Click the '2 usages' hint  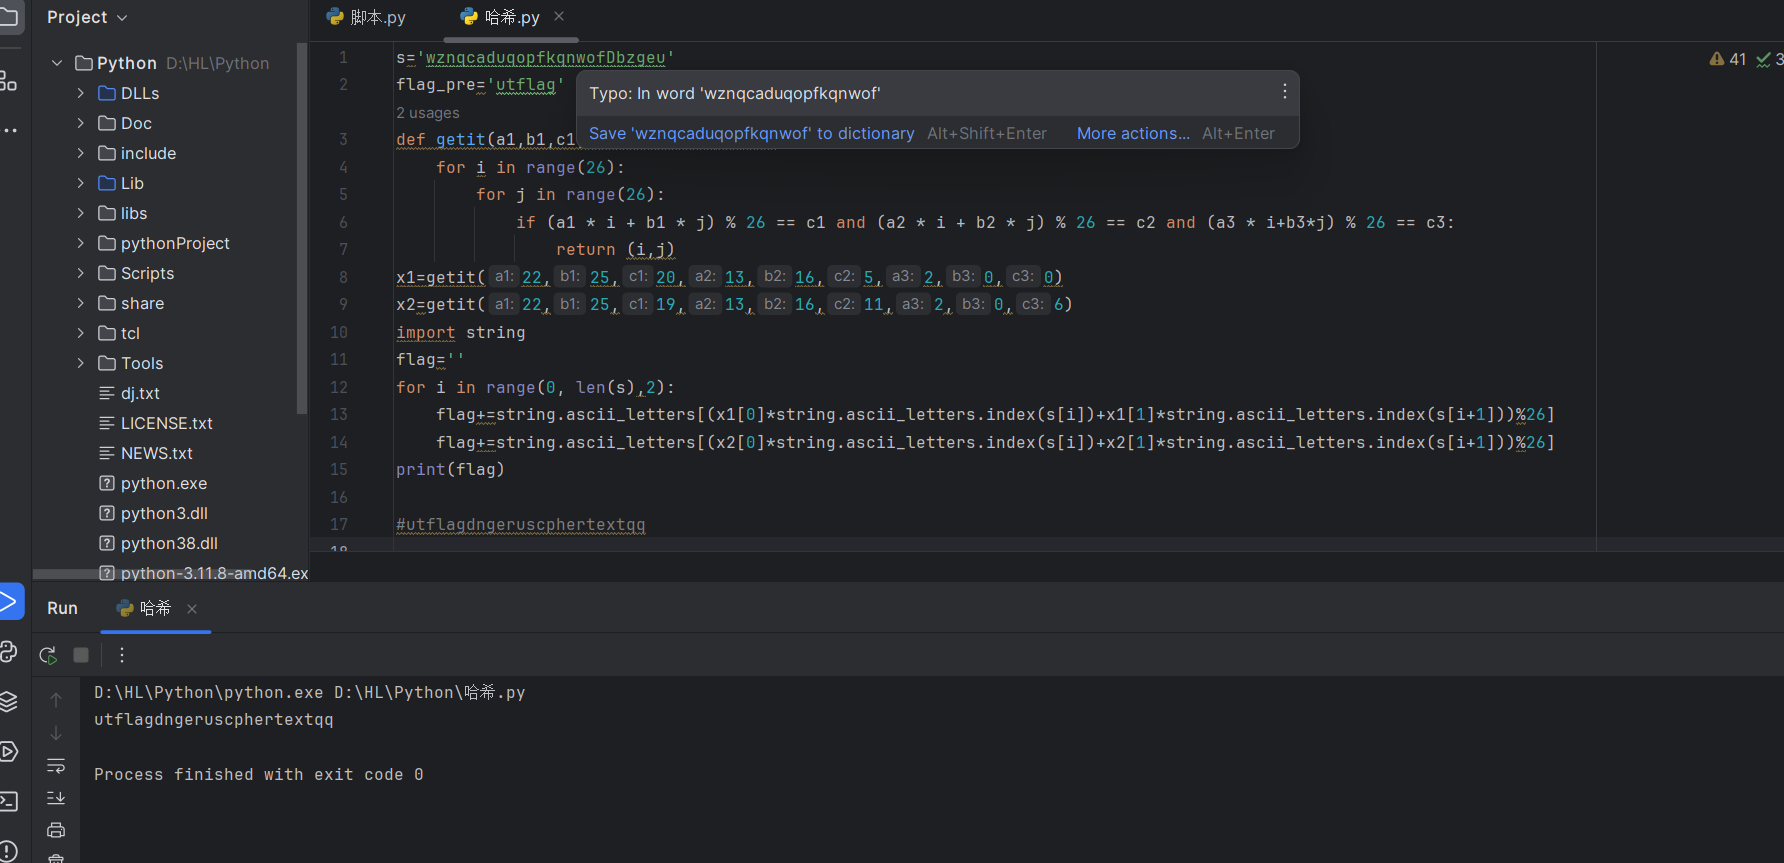tap(428, 113)
